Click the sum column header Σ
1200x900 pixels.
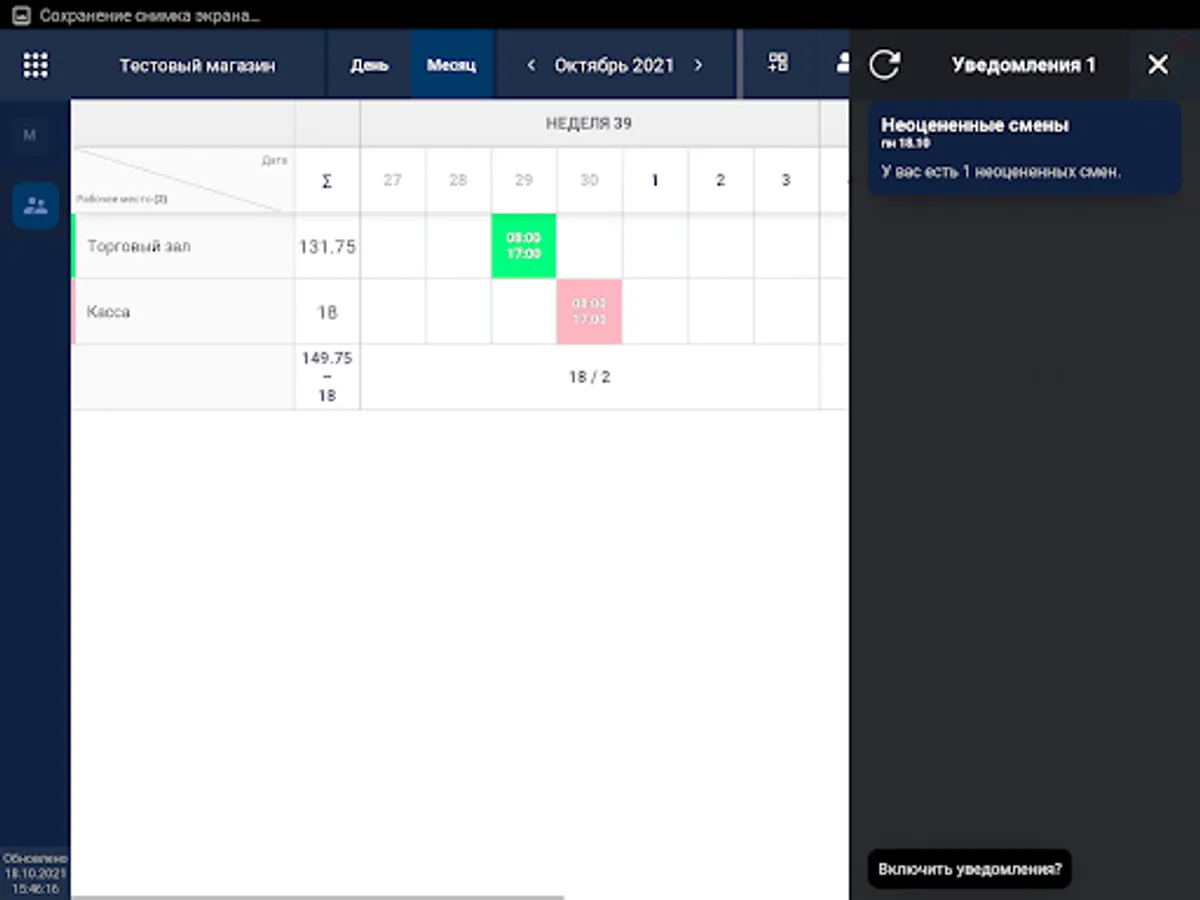click(x=327, y=181)
